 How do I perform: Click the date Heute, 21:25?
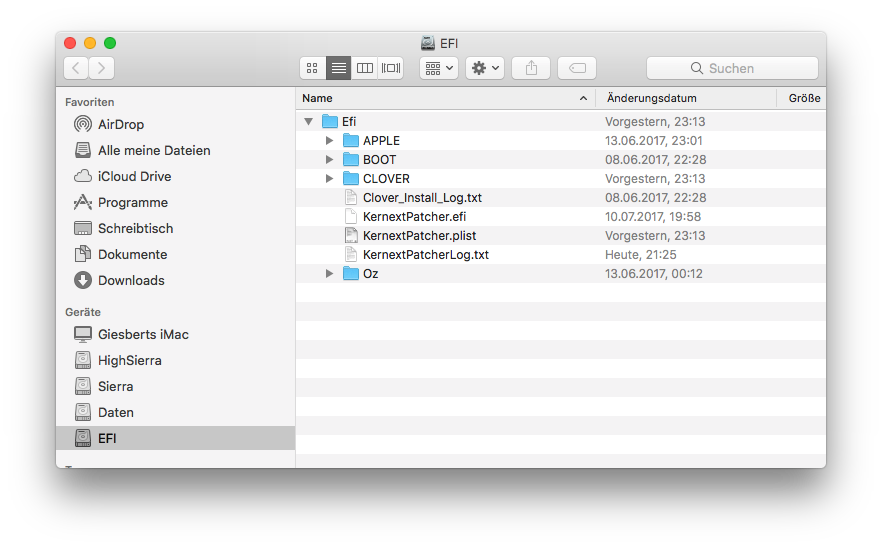pos(641,254)
